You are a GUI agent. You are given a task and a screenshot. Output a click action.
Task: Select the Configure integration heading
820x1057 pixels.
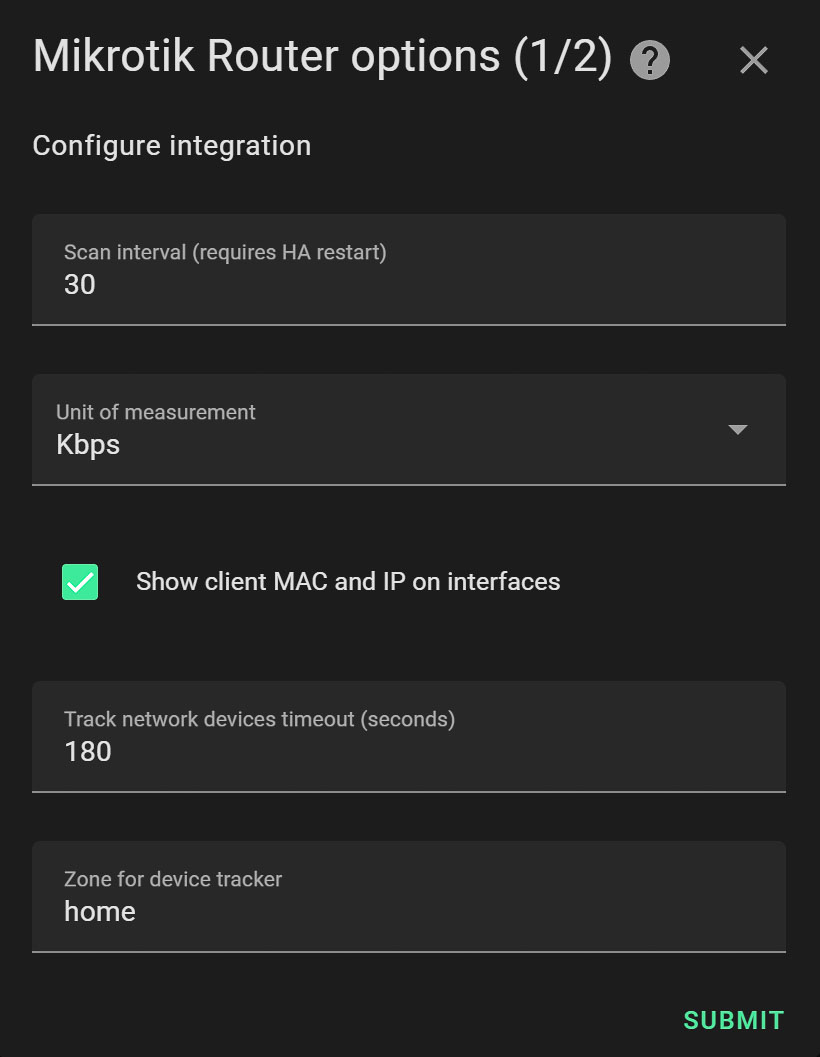(171, 145)
